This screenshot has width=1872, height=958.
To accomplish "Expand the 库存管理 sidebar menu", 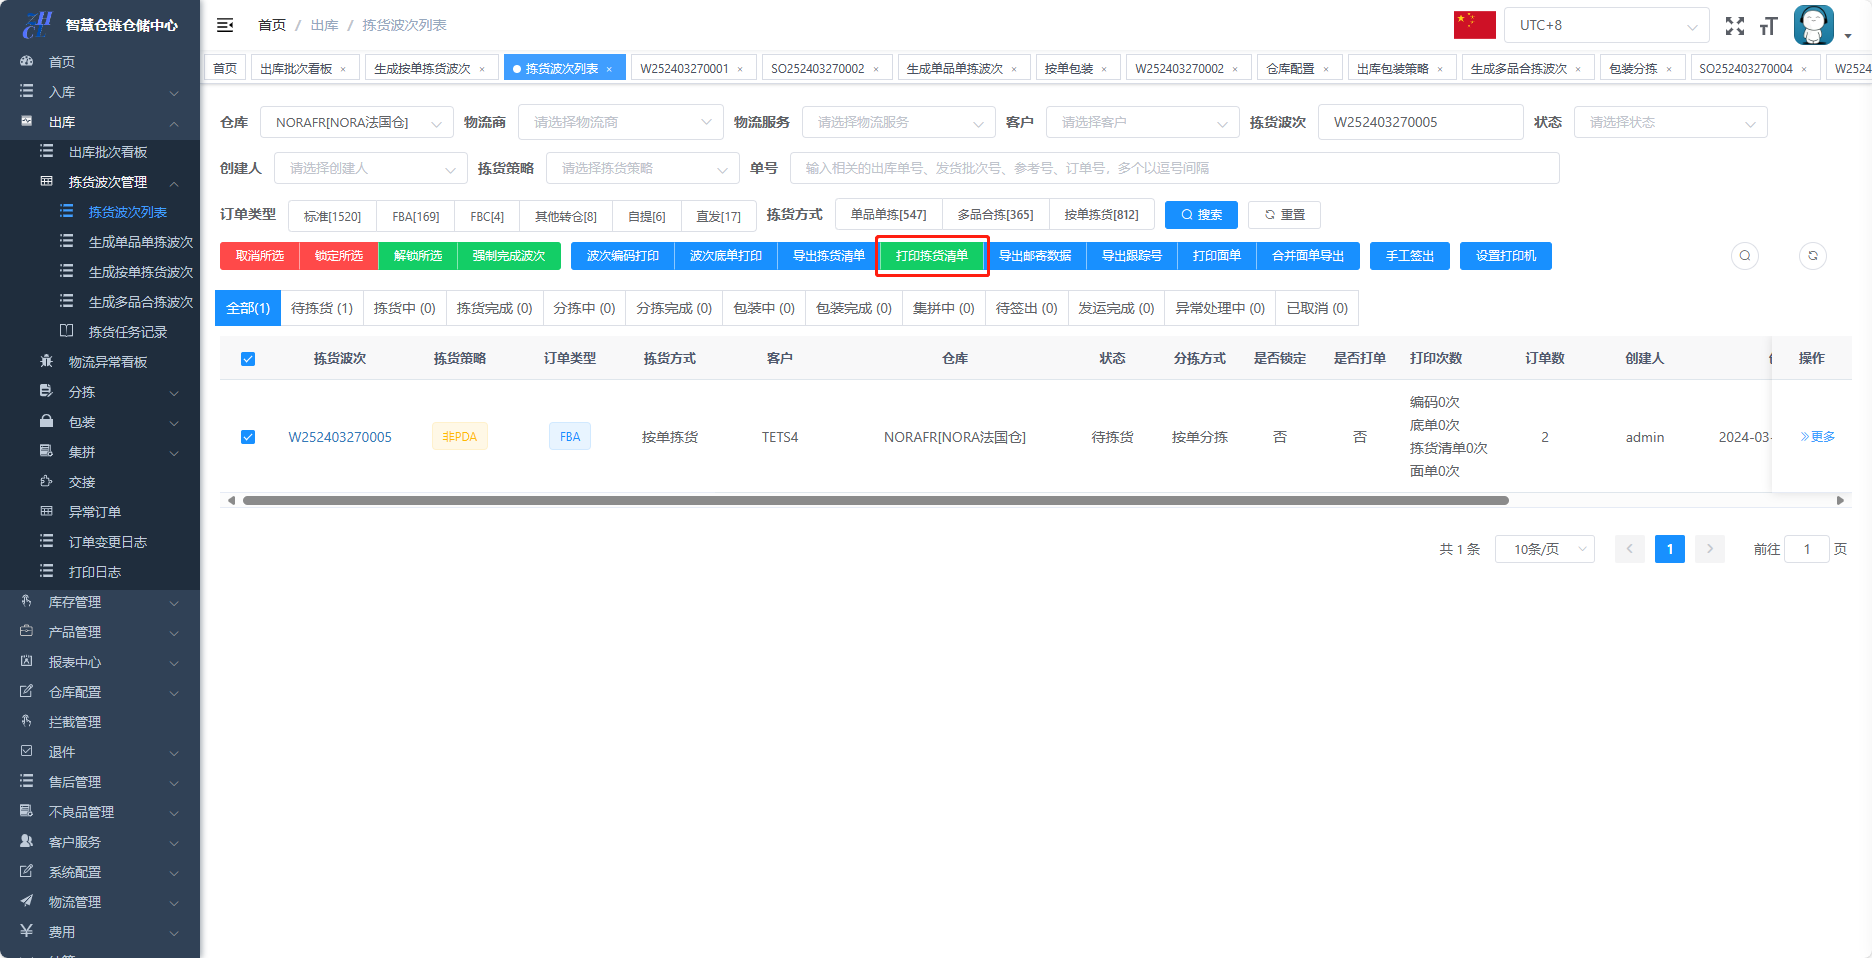I will pyautogui.click(x=100, y=602).
